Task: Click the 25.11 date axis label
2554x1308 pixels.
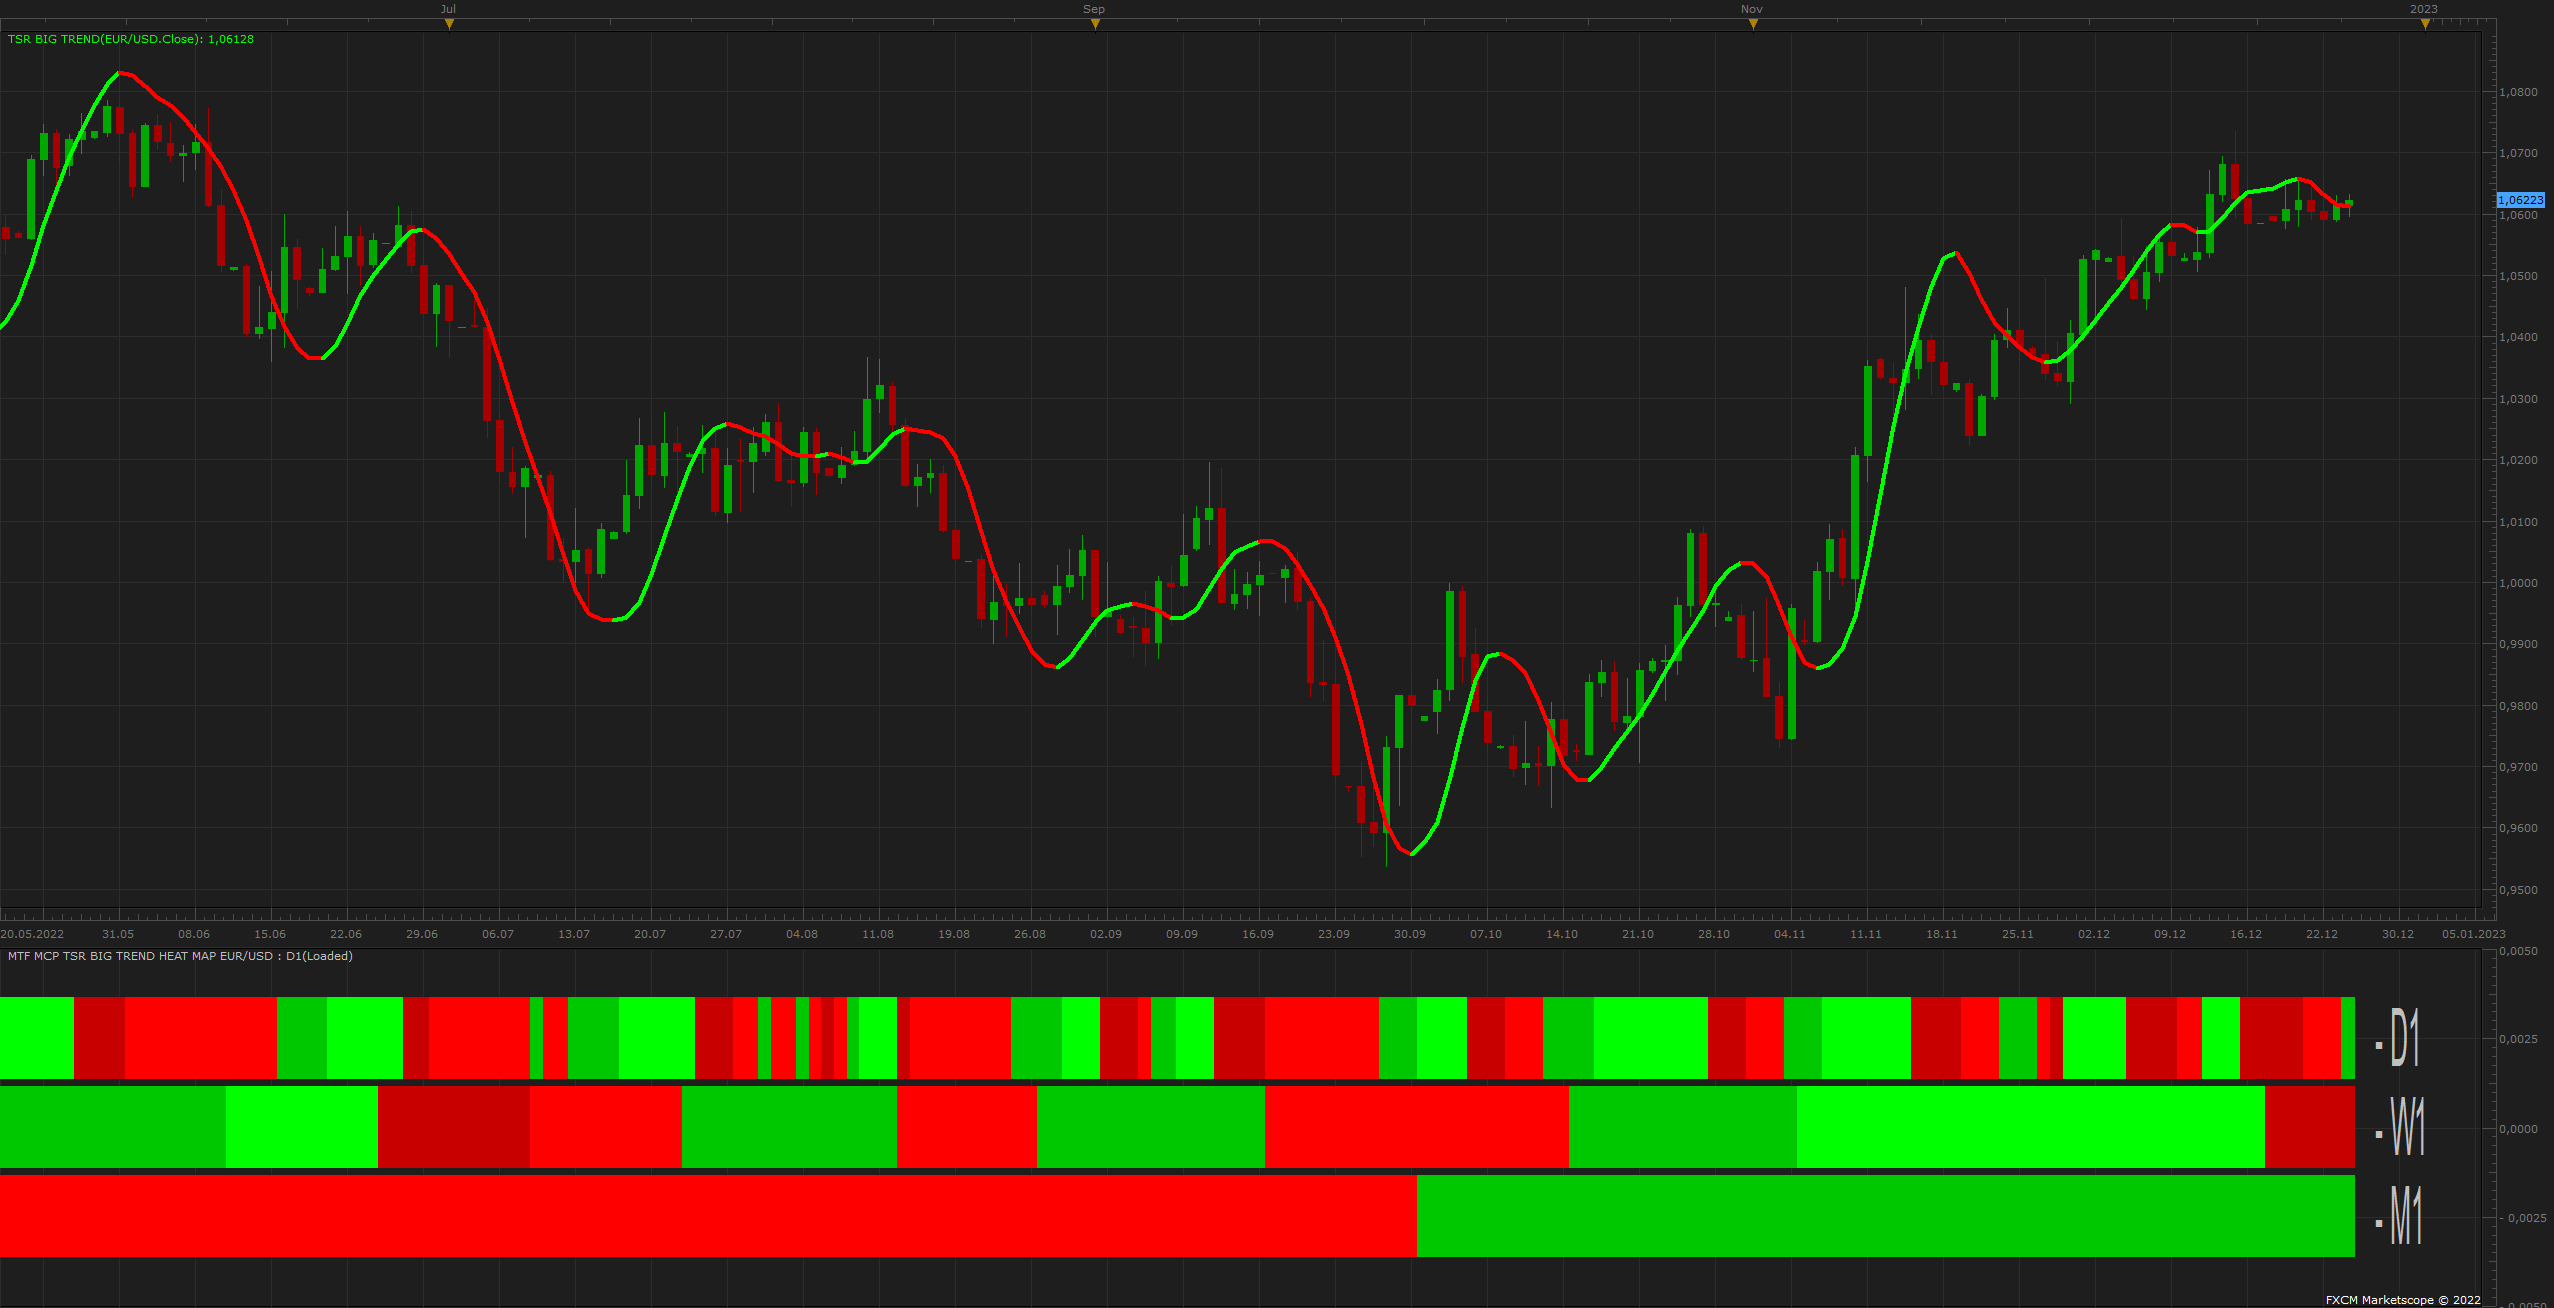Action: point(2018,934)
